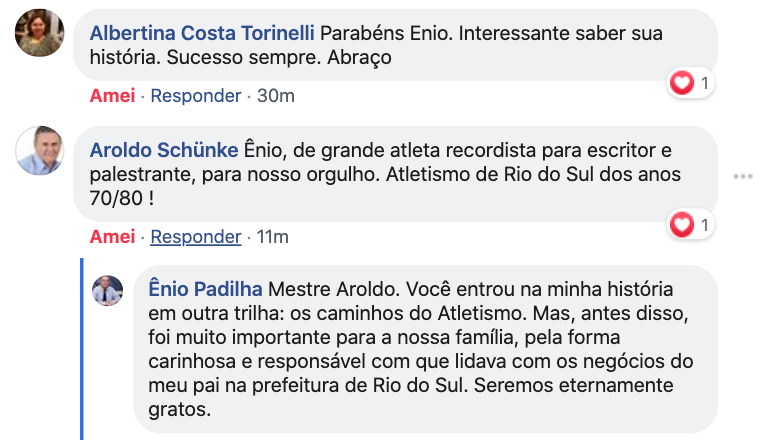Viewport: 766px width, 440px height.
Task: Click reaction count number on Albertina's comment
Action: coord(704,84)
